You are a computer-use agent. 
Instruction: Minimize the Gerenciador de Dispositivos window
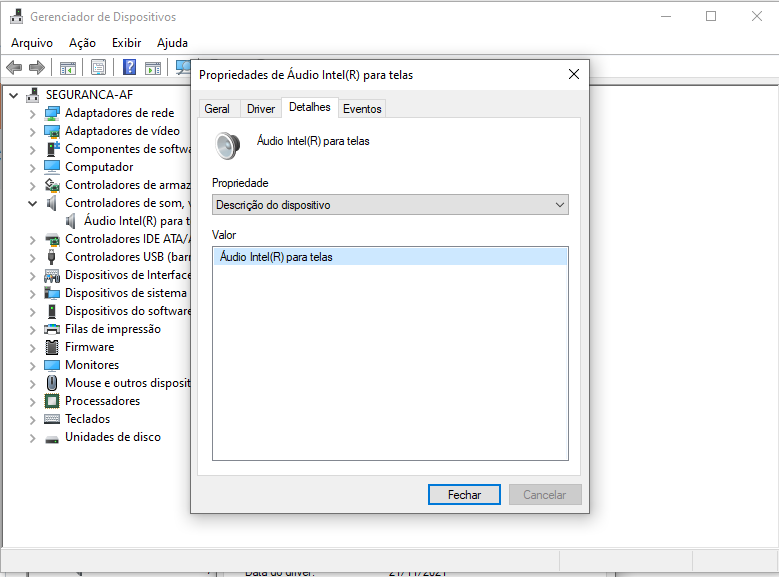(666, 16)
